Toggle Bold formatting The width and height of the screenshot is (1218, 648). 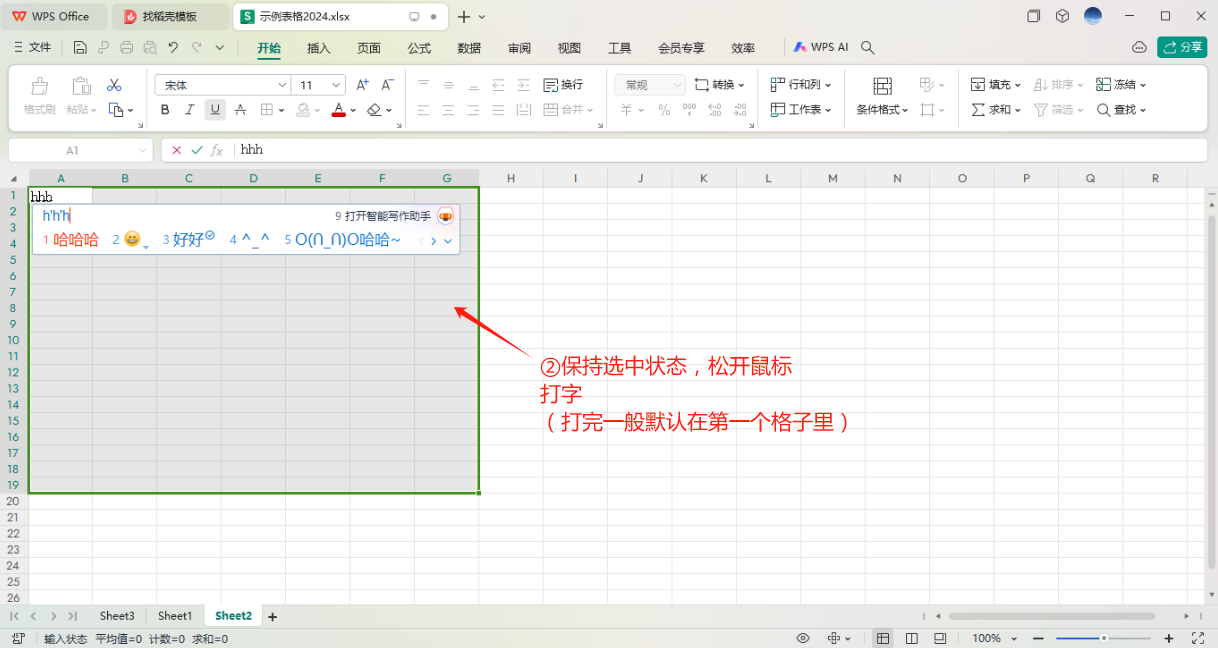tap(165, 110)
